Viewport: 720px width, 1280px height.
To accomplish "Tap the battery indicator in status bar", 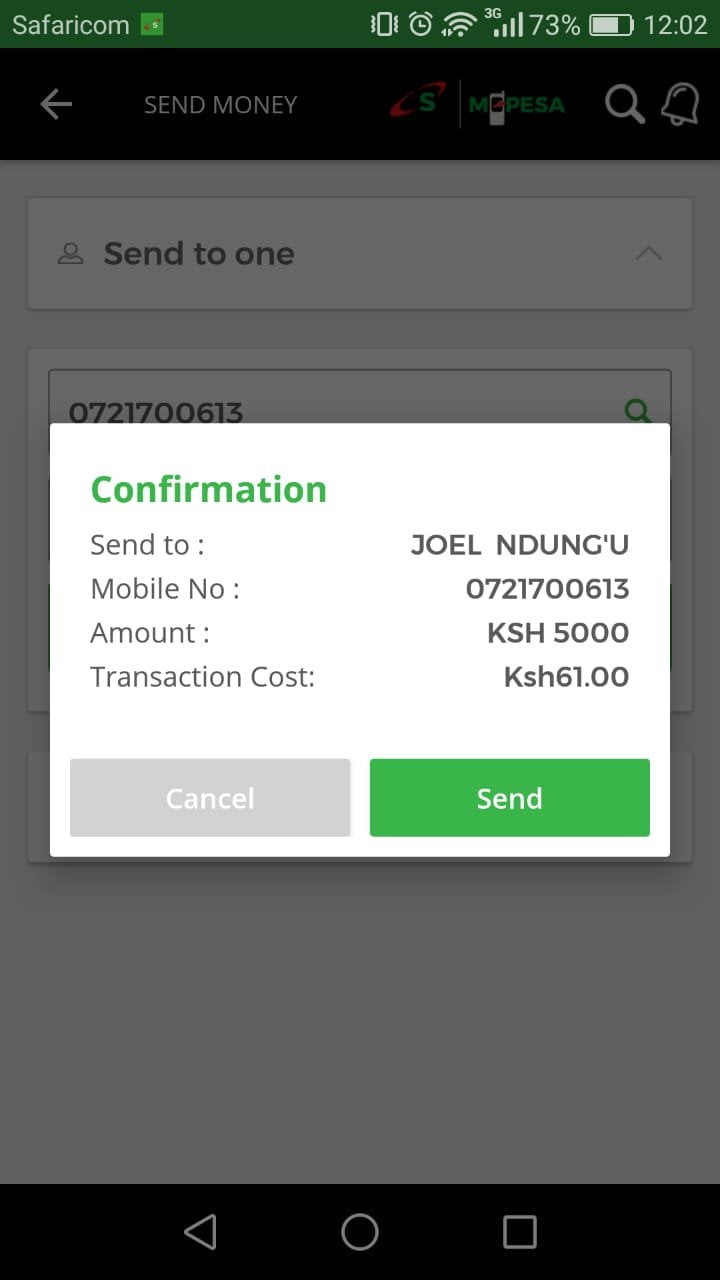I will pos(611,24).
